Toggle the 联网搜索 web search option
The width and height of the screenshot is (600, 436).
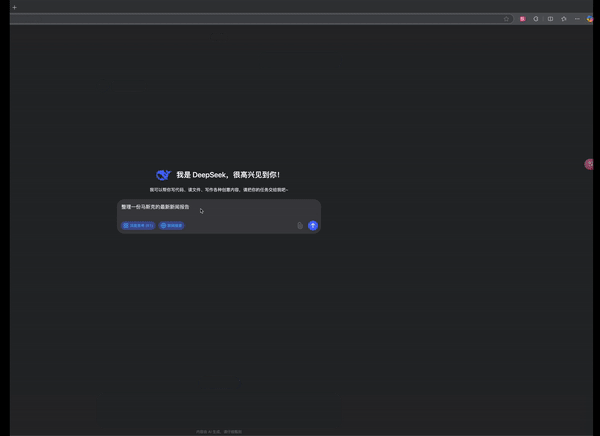(x=171, y=225)
